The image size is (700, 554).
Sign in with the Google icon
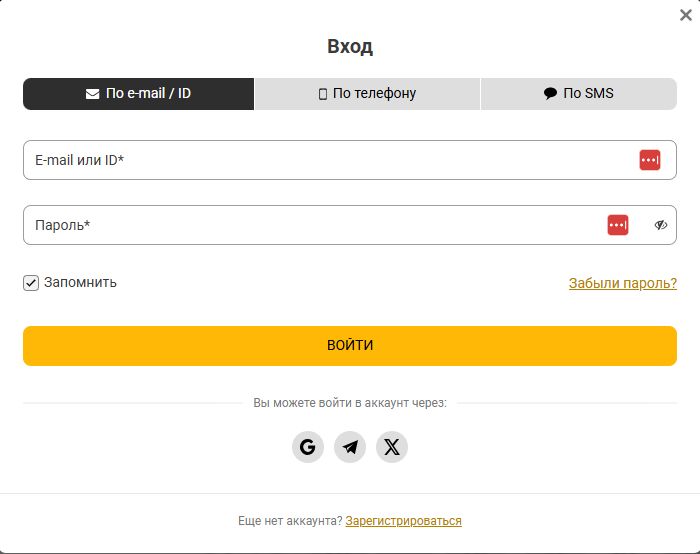(x=308, y=447)
